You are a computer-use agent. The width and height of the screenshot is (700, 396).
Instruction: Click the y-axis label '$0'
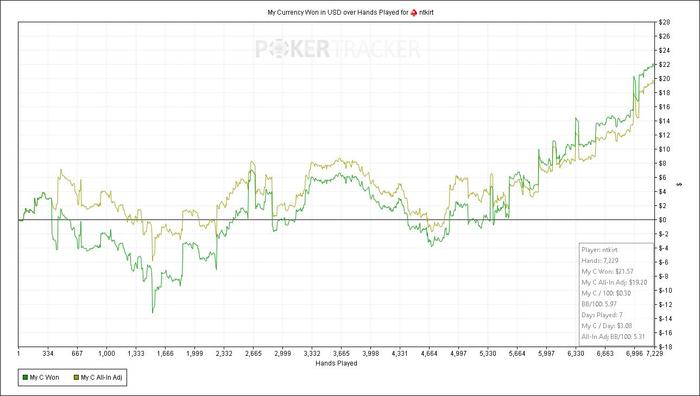click(663, 220)
